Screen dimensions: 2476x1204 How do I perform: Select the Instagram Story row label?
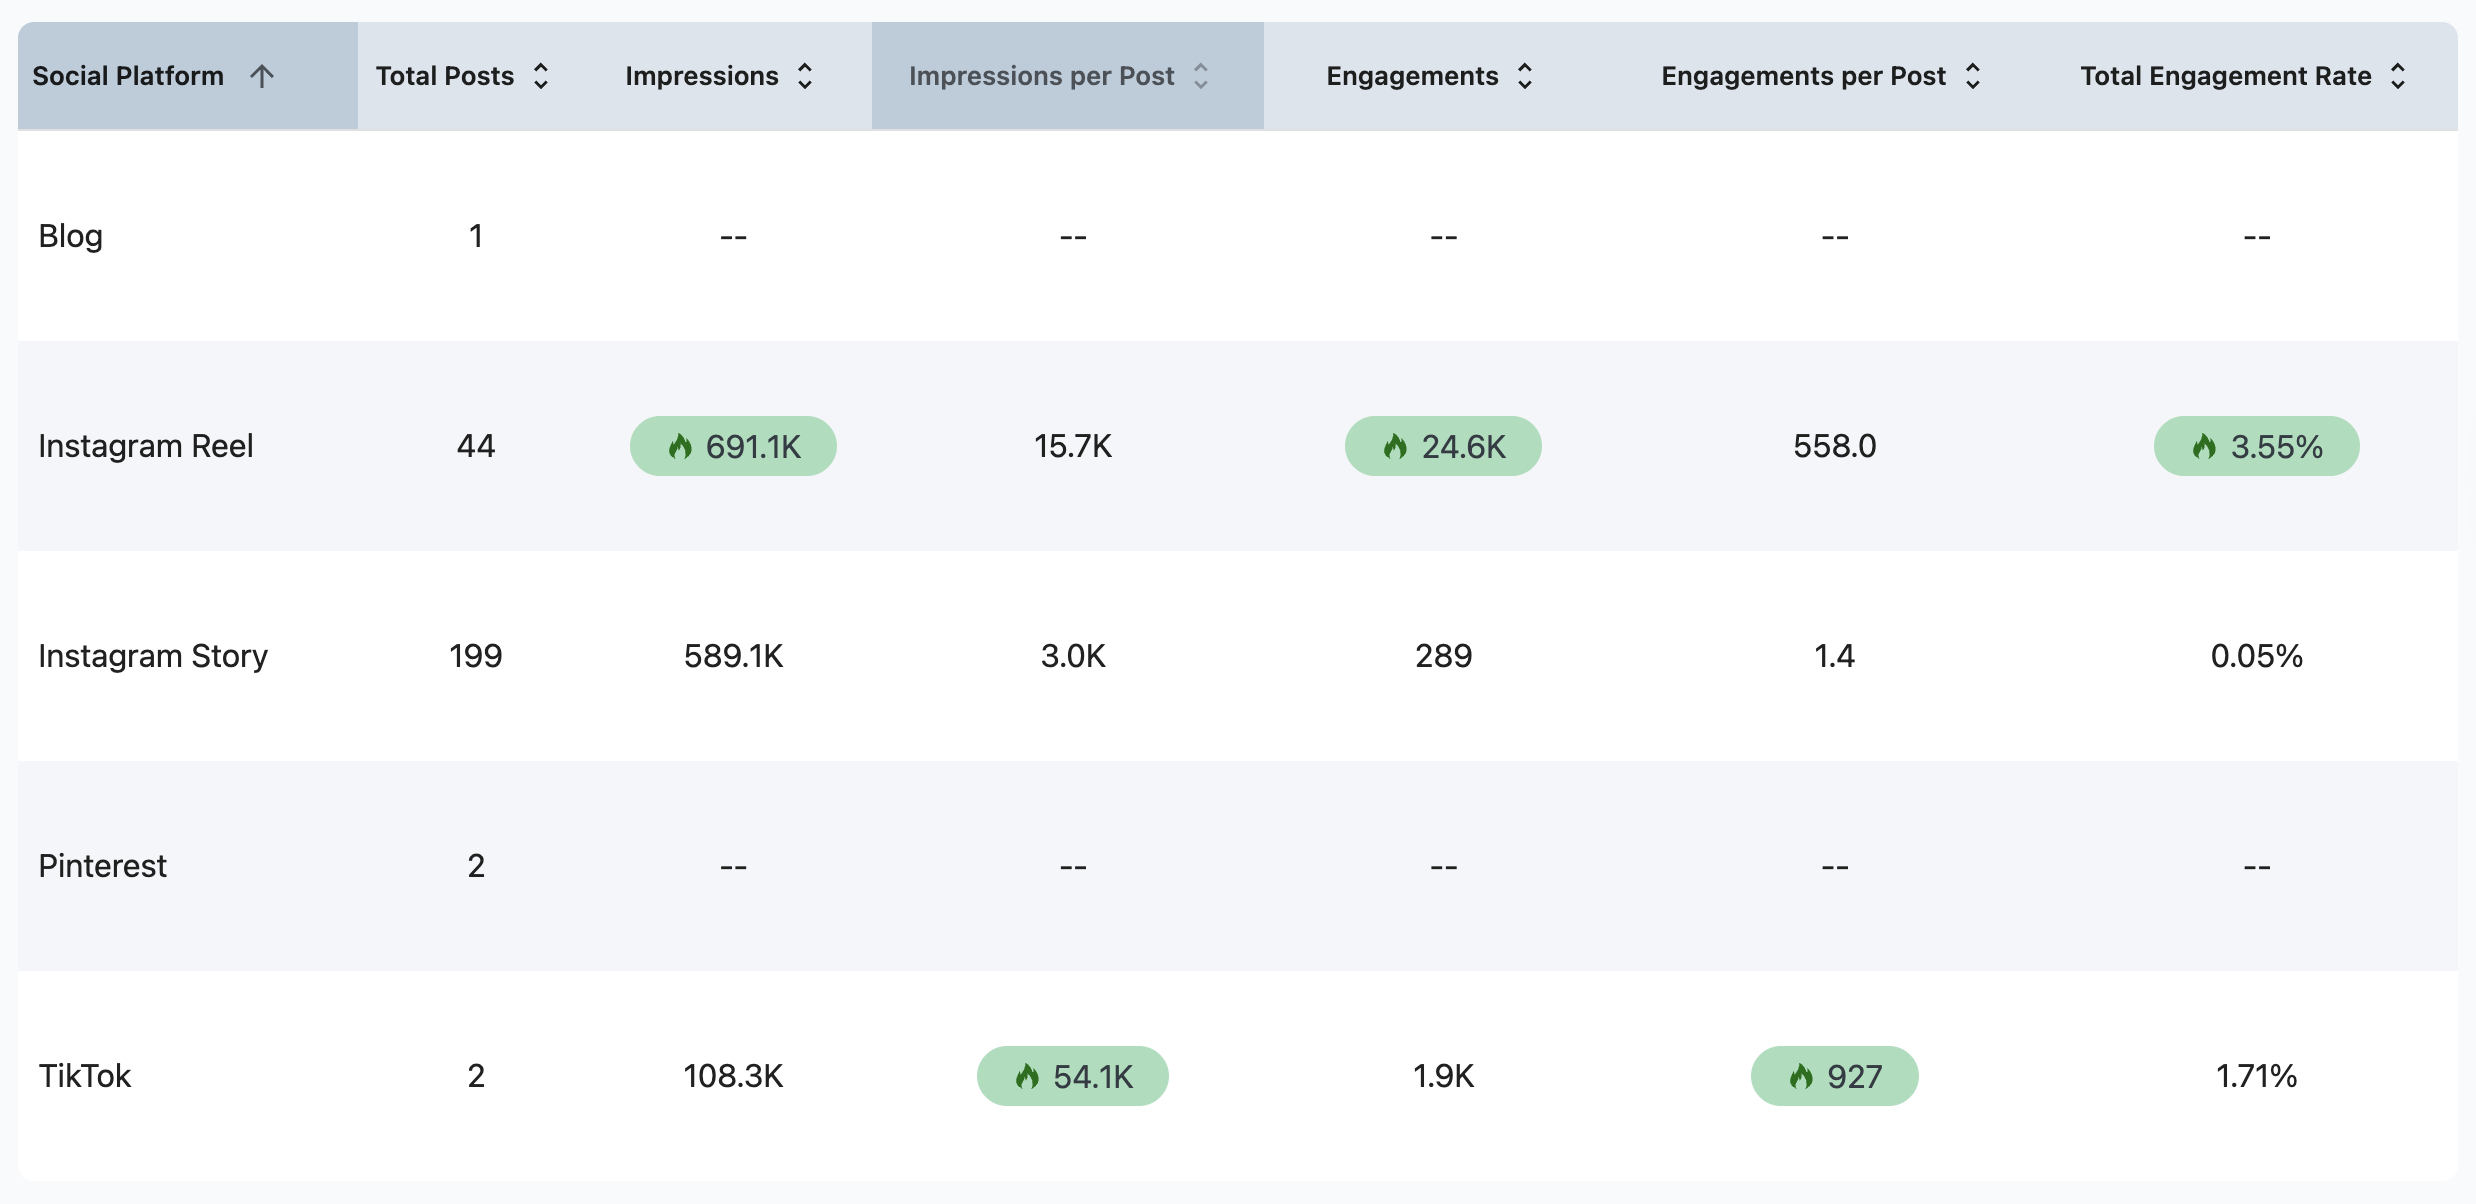[153, 656]
